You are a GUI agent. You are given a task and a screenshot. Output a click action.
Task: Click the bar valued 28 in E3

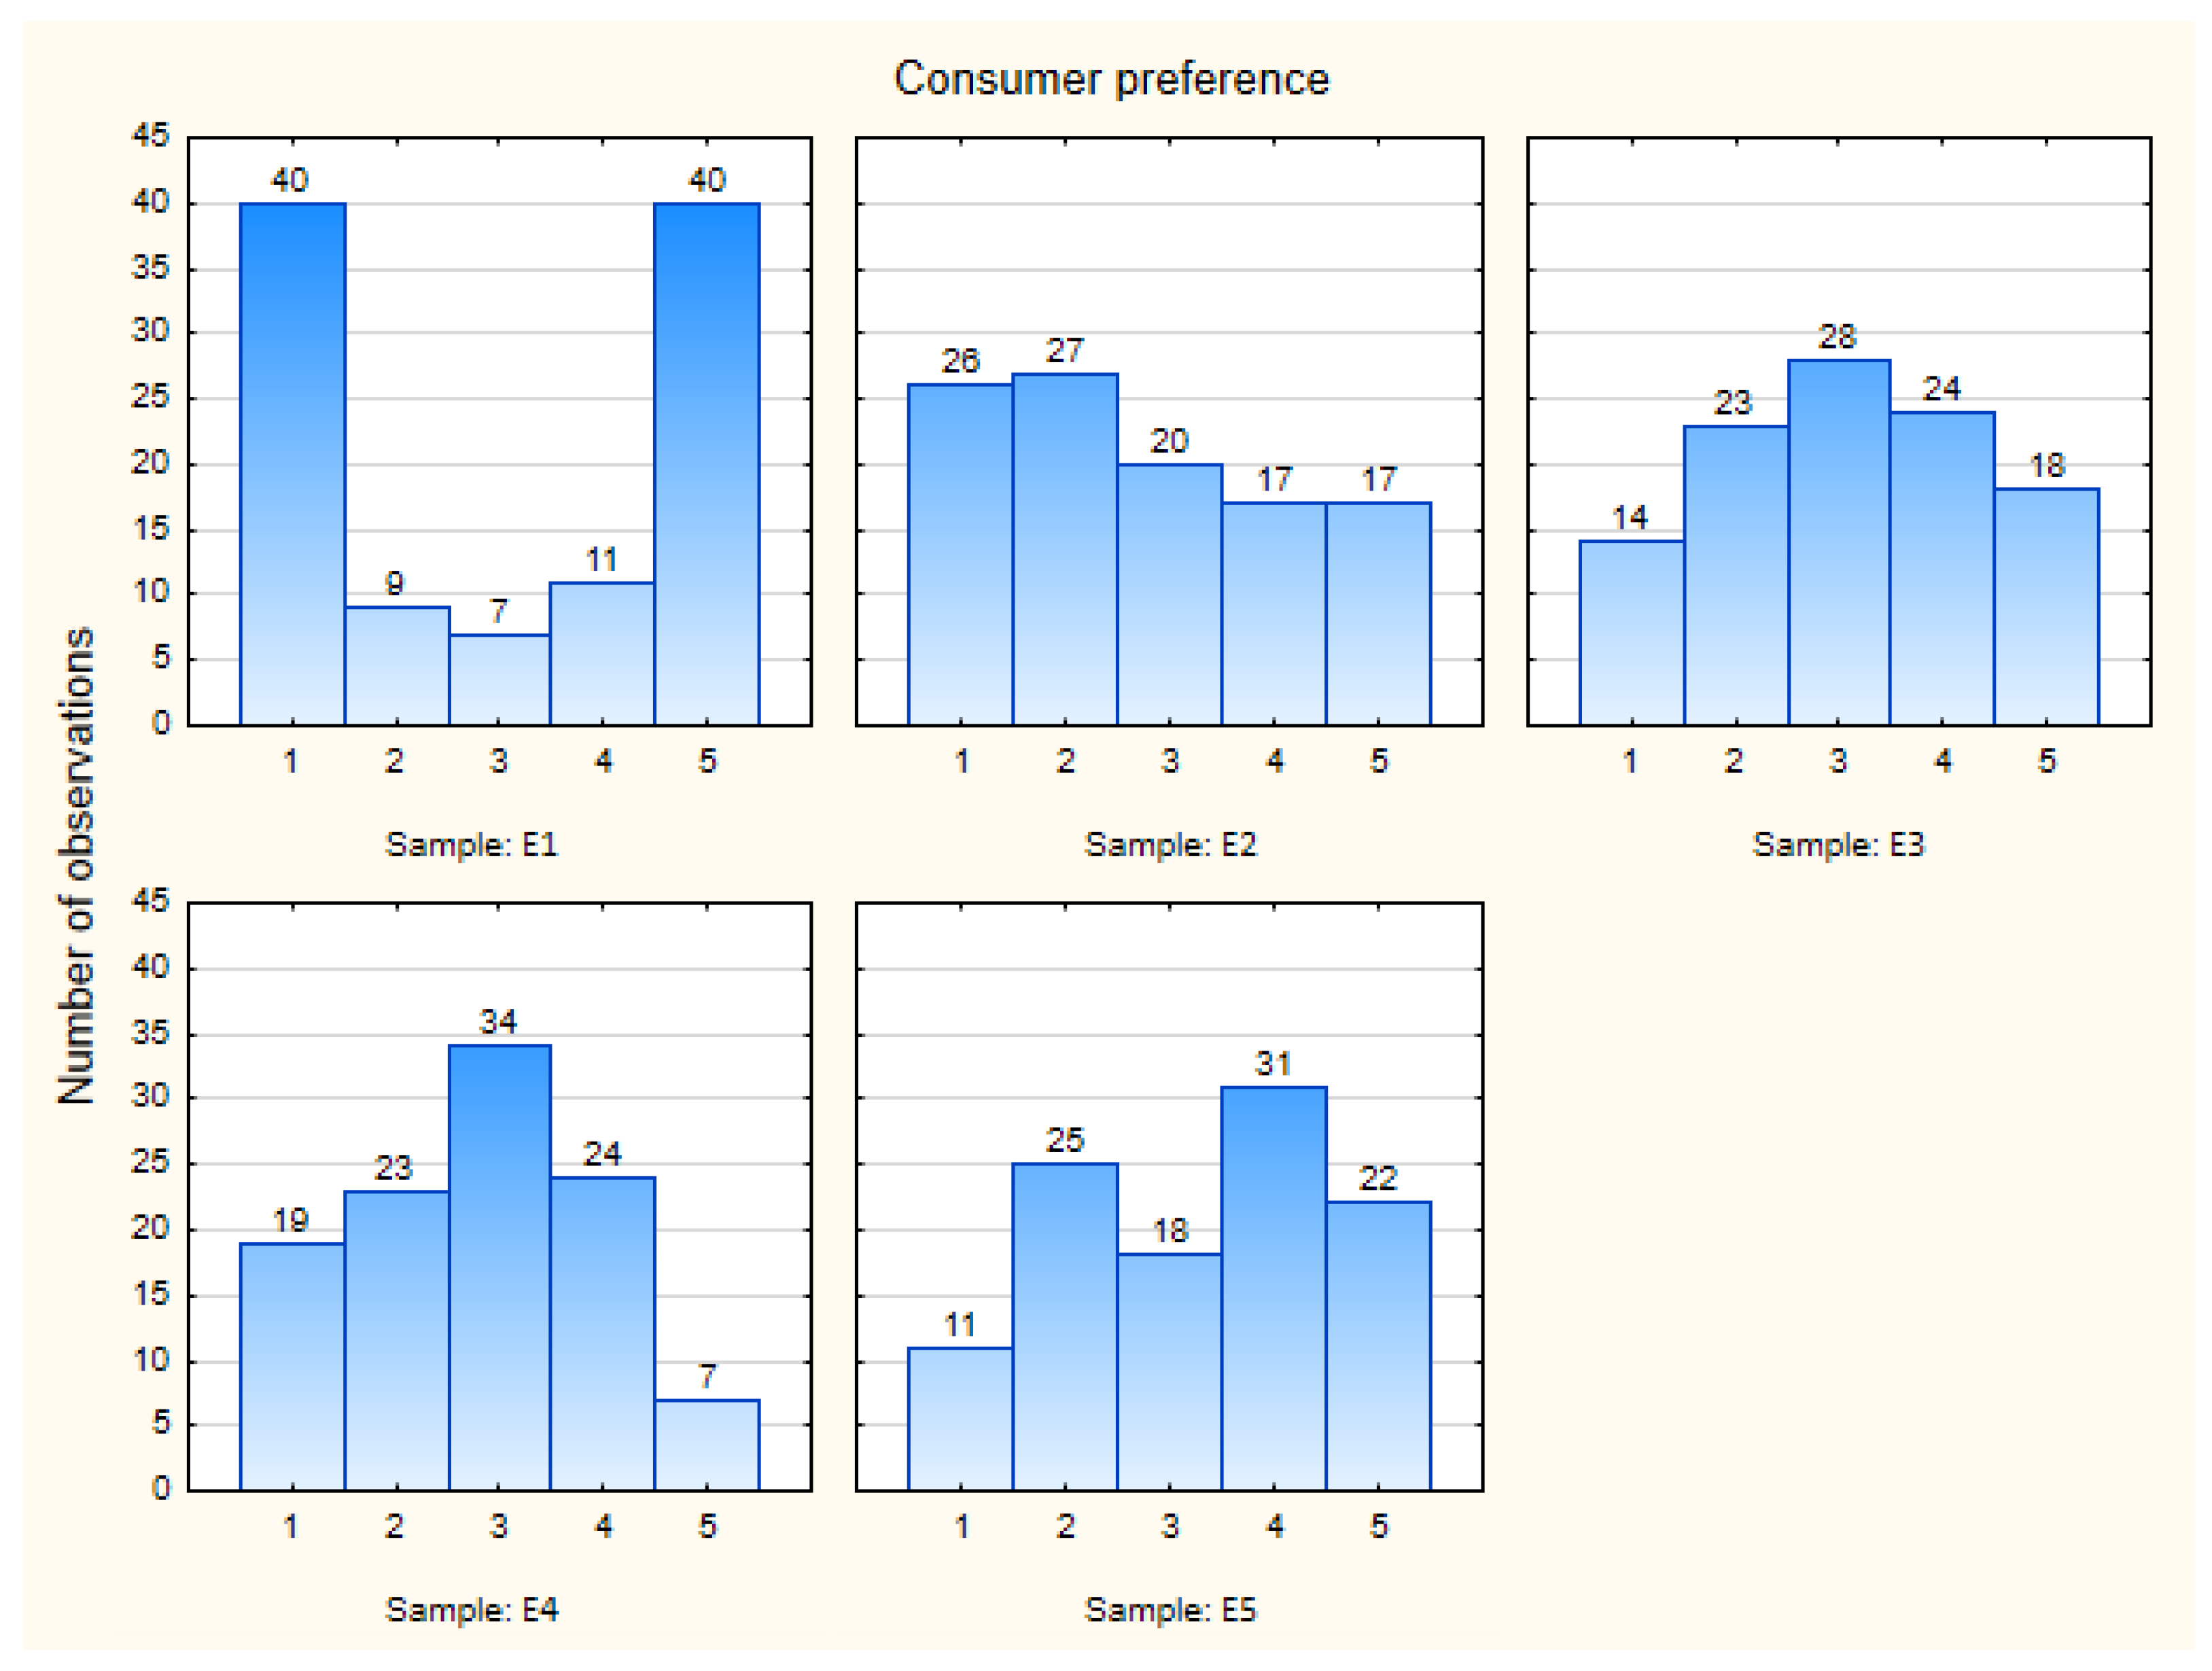1838,542
